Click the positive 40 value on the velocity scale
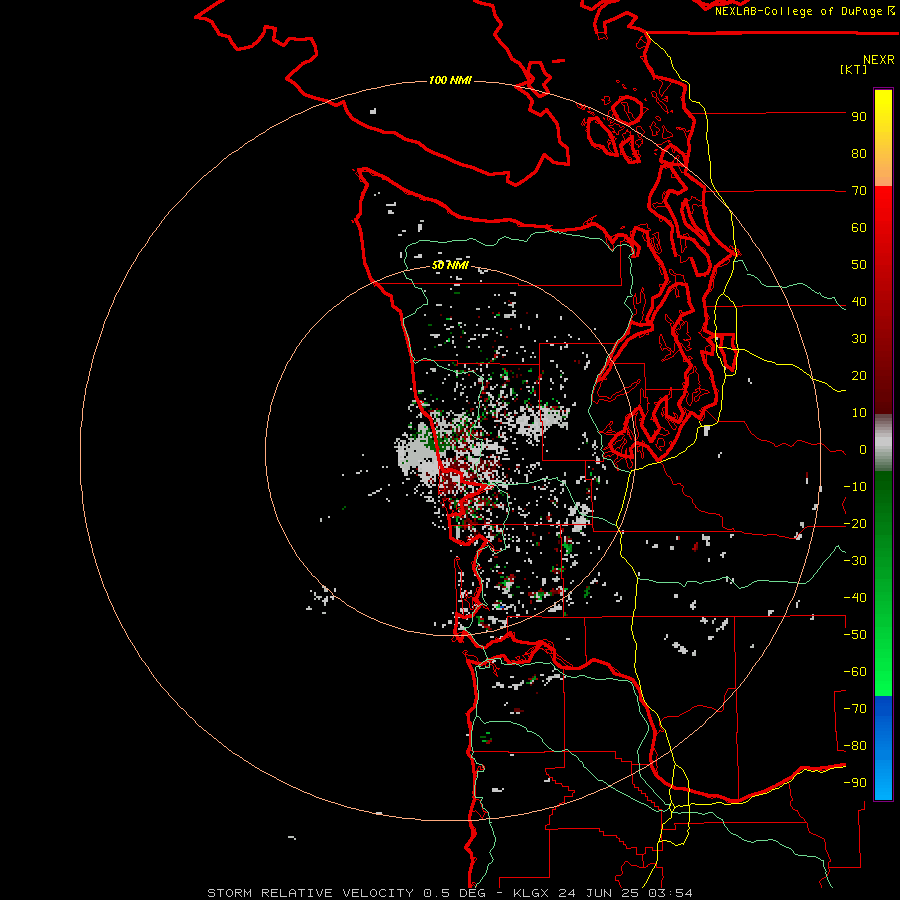900x900 pixels. [859, 301]
